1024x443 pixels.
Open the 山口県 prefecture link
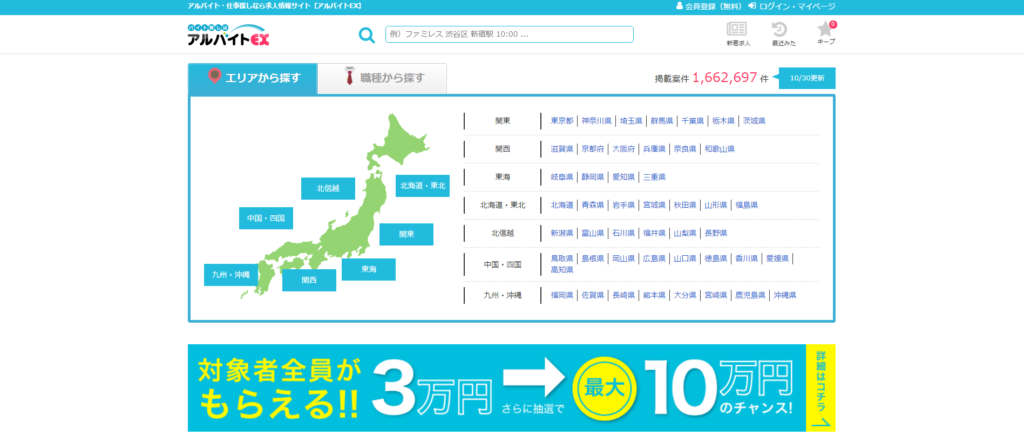pos(685,259)
